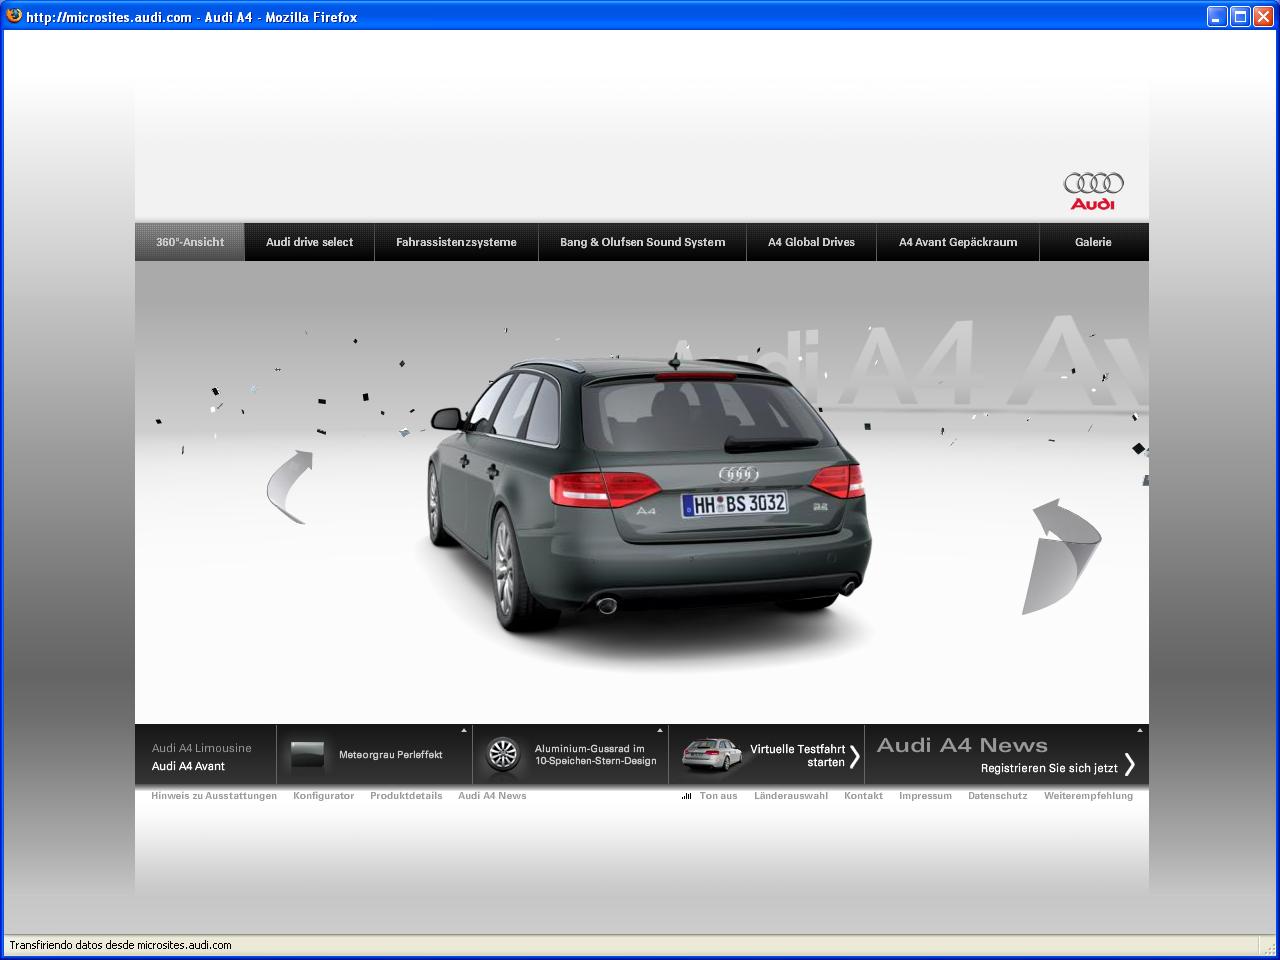
Task: Minimize the Firefox window
Action: pos(1217,16)
